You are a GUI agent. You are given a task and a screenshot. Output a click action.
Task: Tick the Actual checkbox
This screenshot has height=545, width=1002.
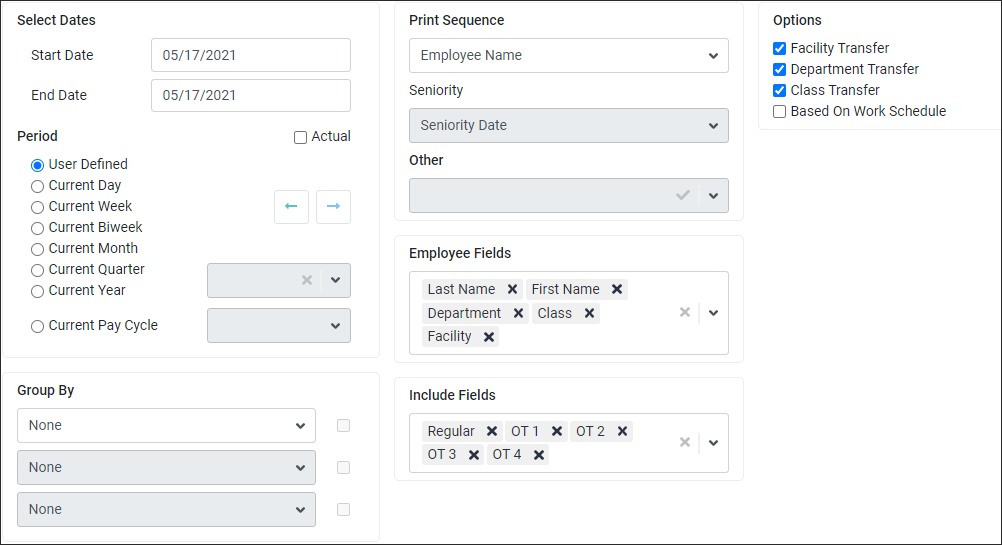pos(300,137)
